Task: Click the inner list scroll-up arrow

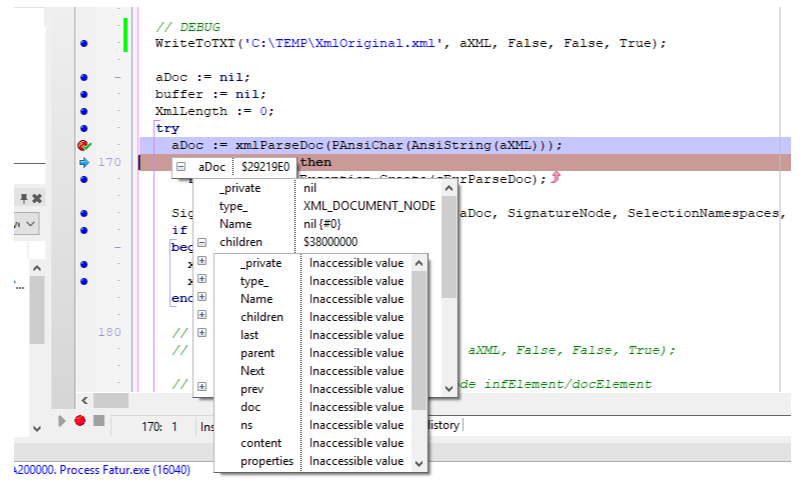Action: pos(419,263)
